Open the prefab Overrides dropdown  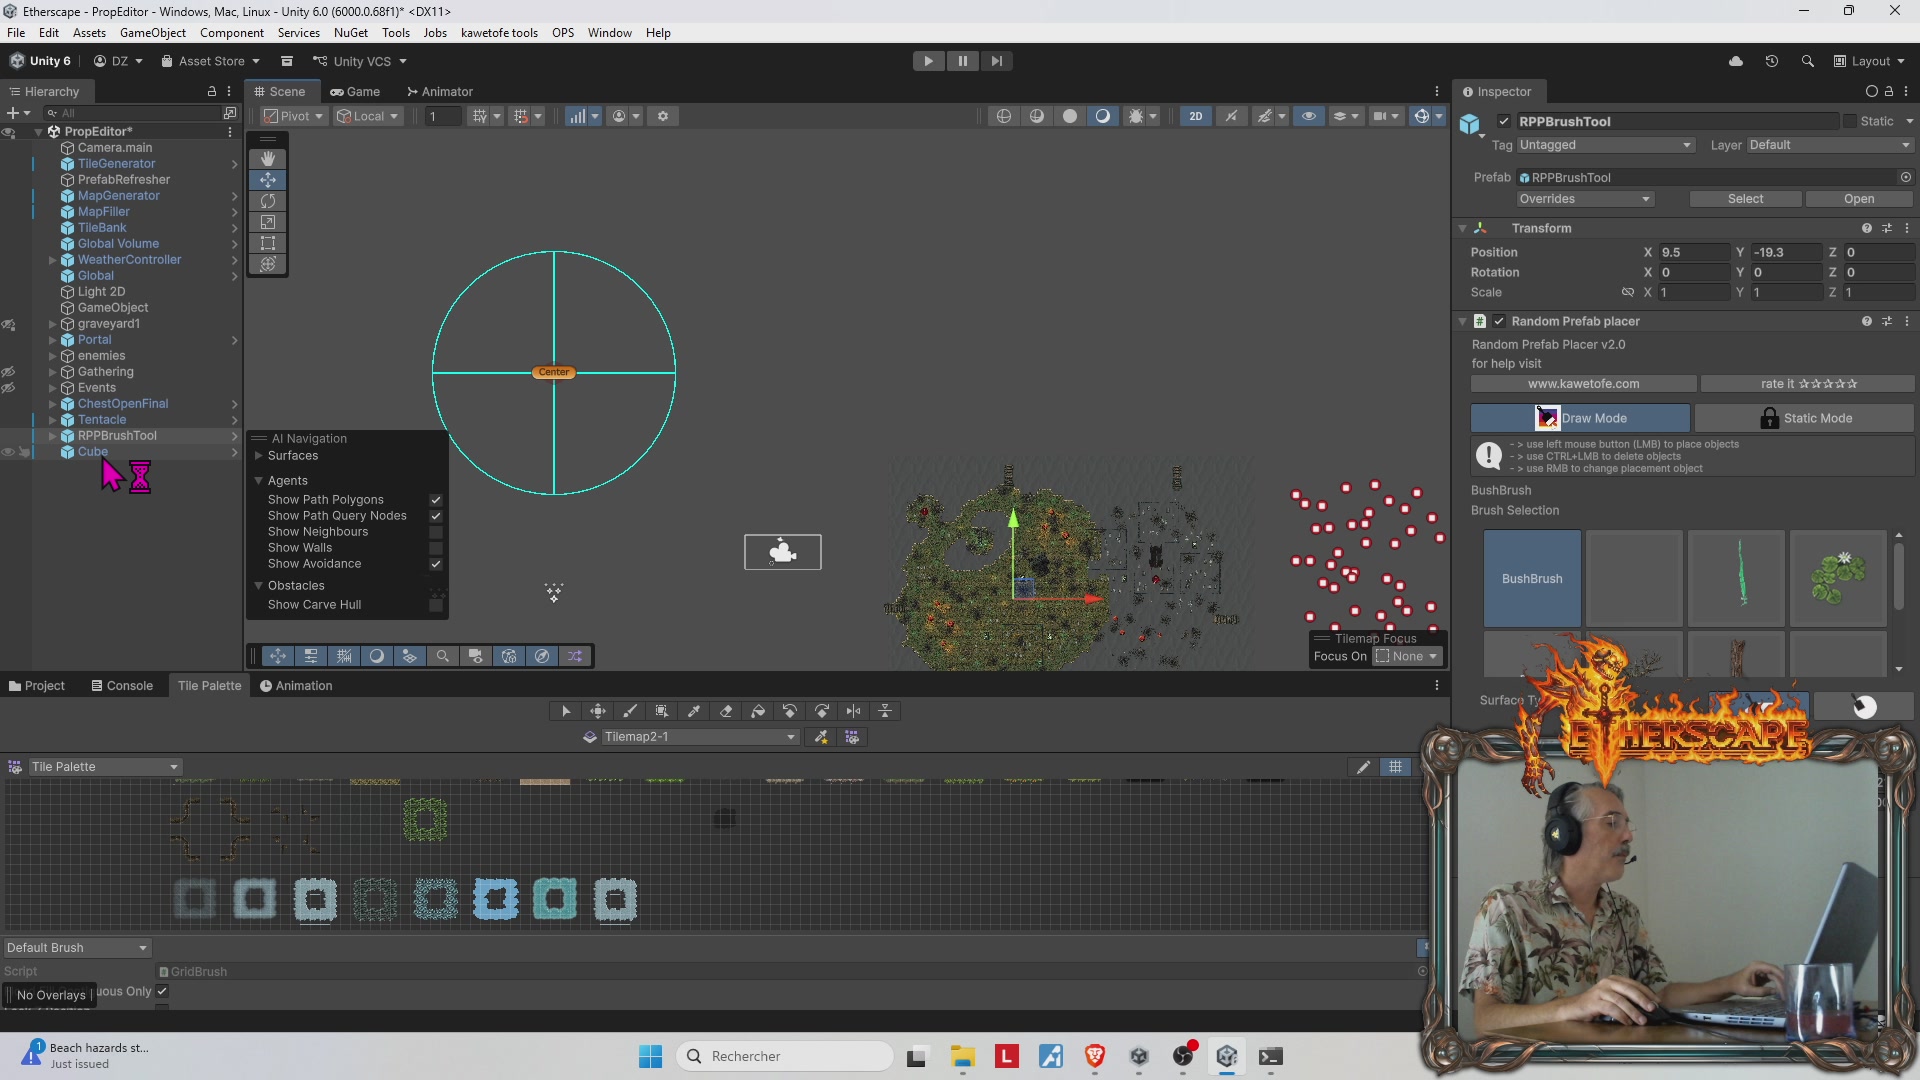coord(1585,199)
